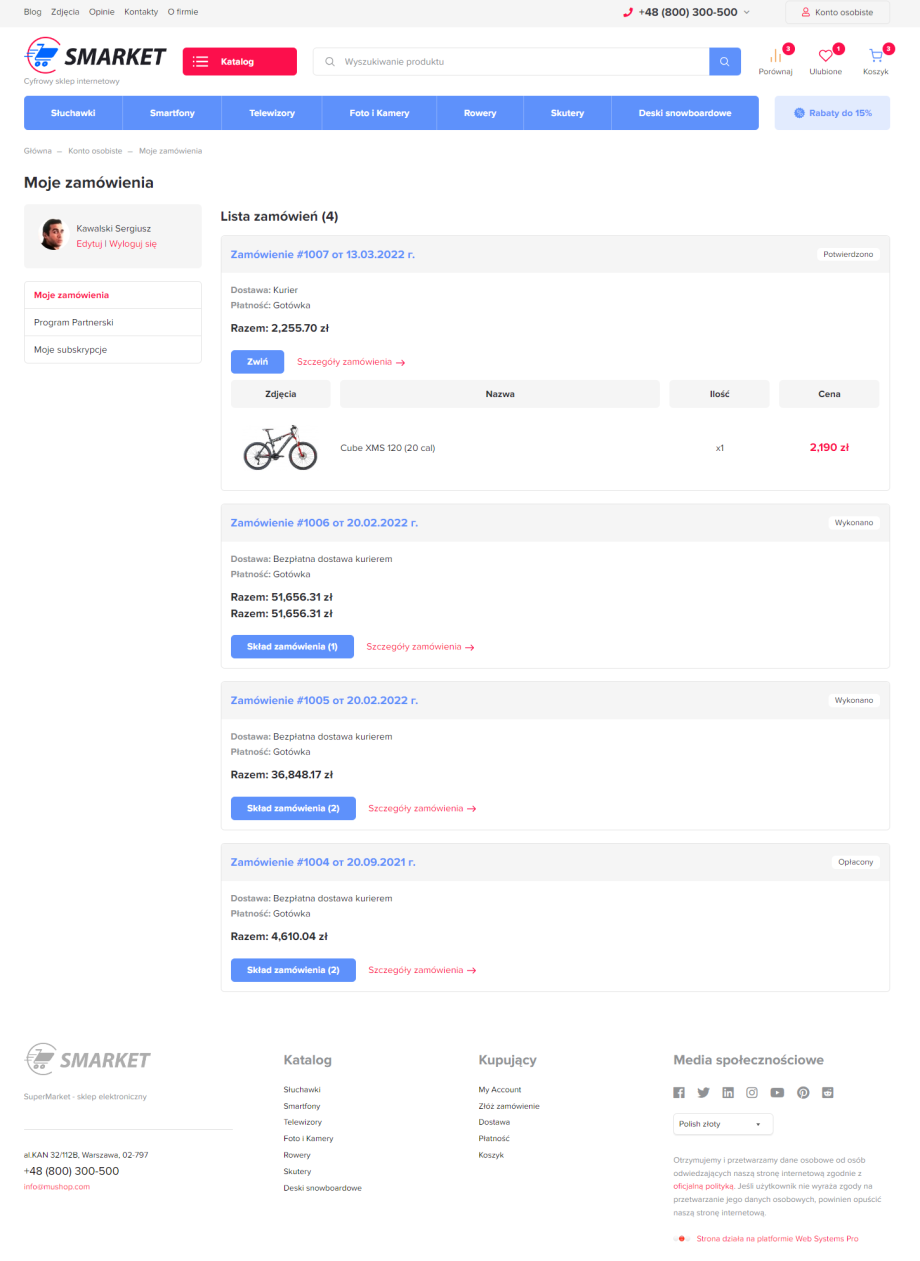920x1261 pixels.
Task: Open the Katalog menu
Action: (239, 62)
